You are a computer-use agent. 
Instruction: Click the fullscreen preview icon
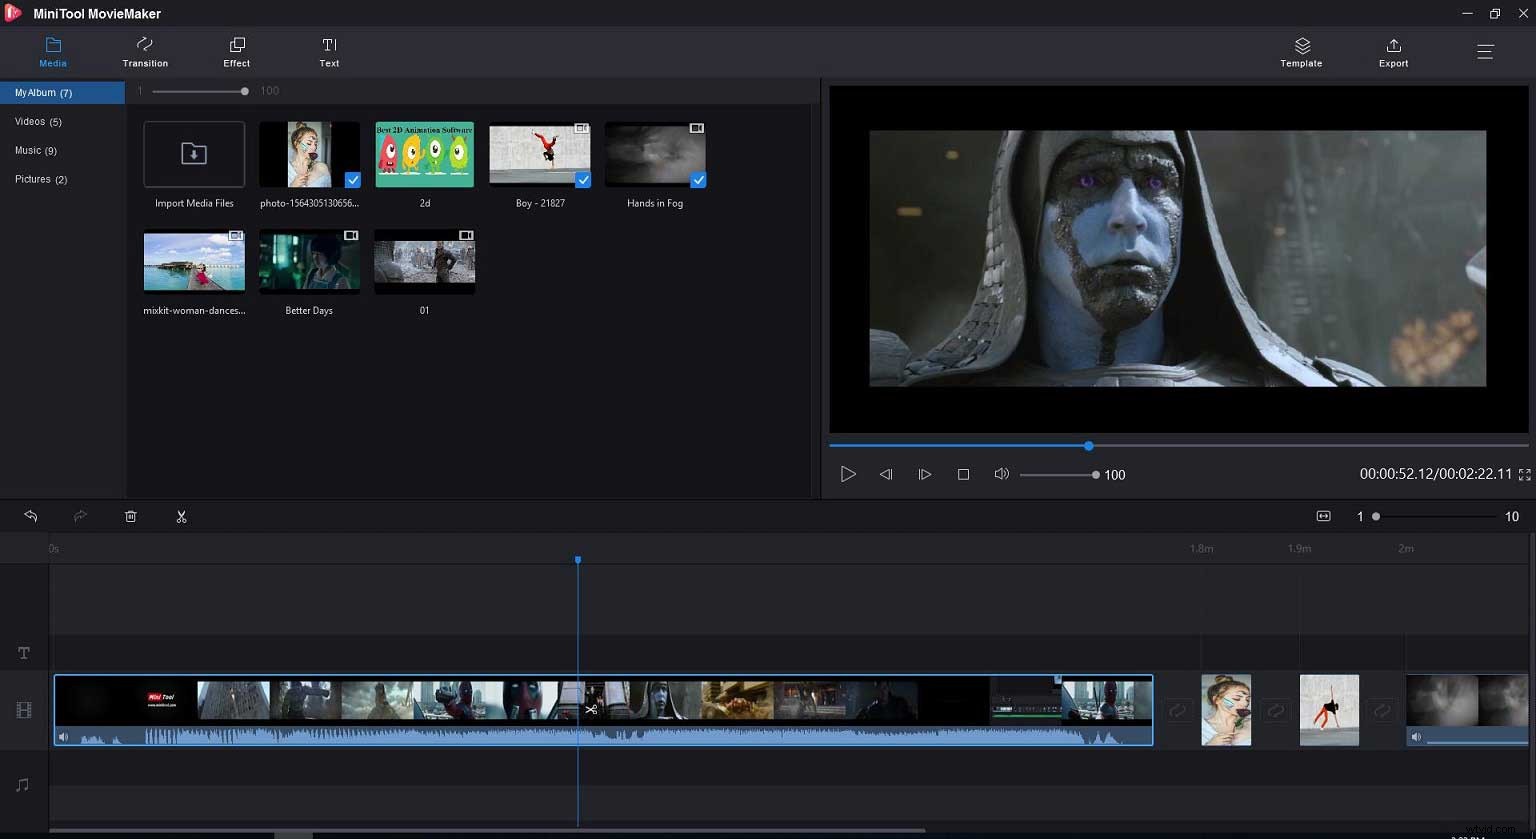tap(1524, 475)
